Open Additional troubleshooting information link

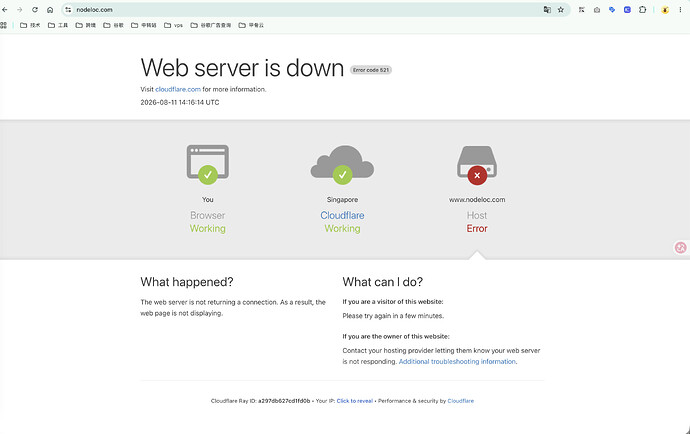point(457,361)
